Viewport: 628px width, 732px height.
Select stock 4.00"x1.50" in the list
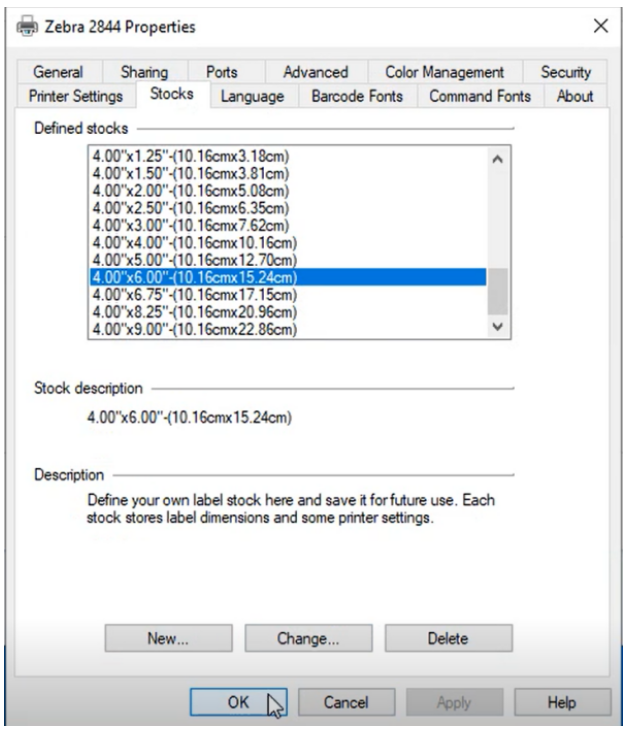click(288, 173)
